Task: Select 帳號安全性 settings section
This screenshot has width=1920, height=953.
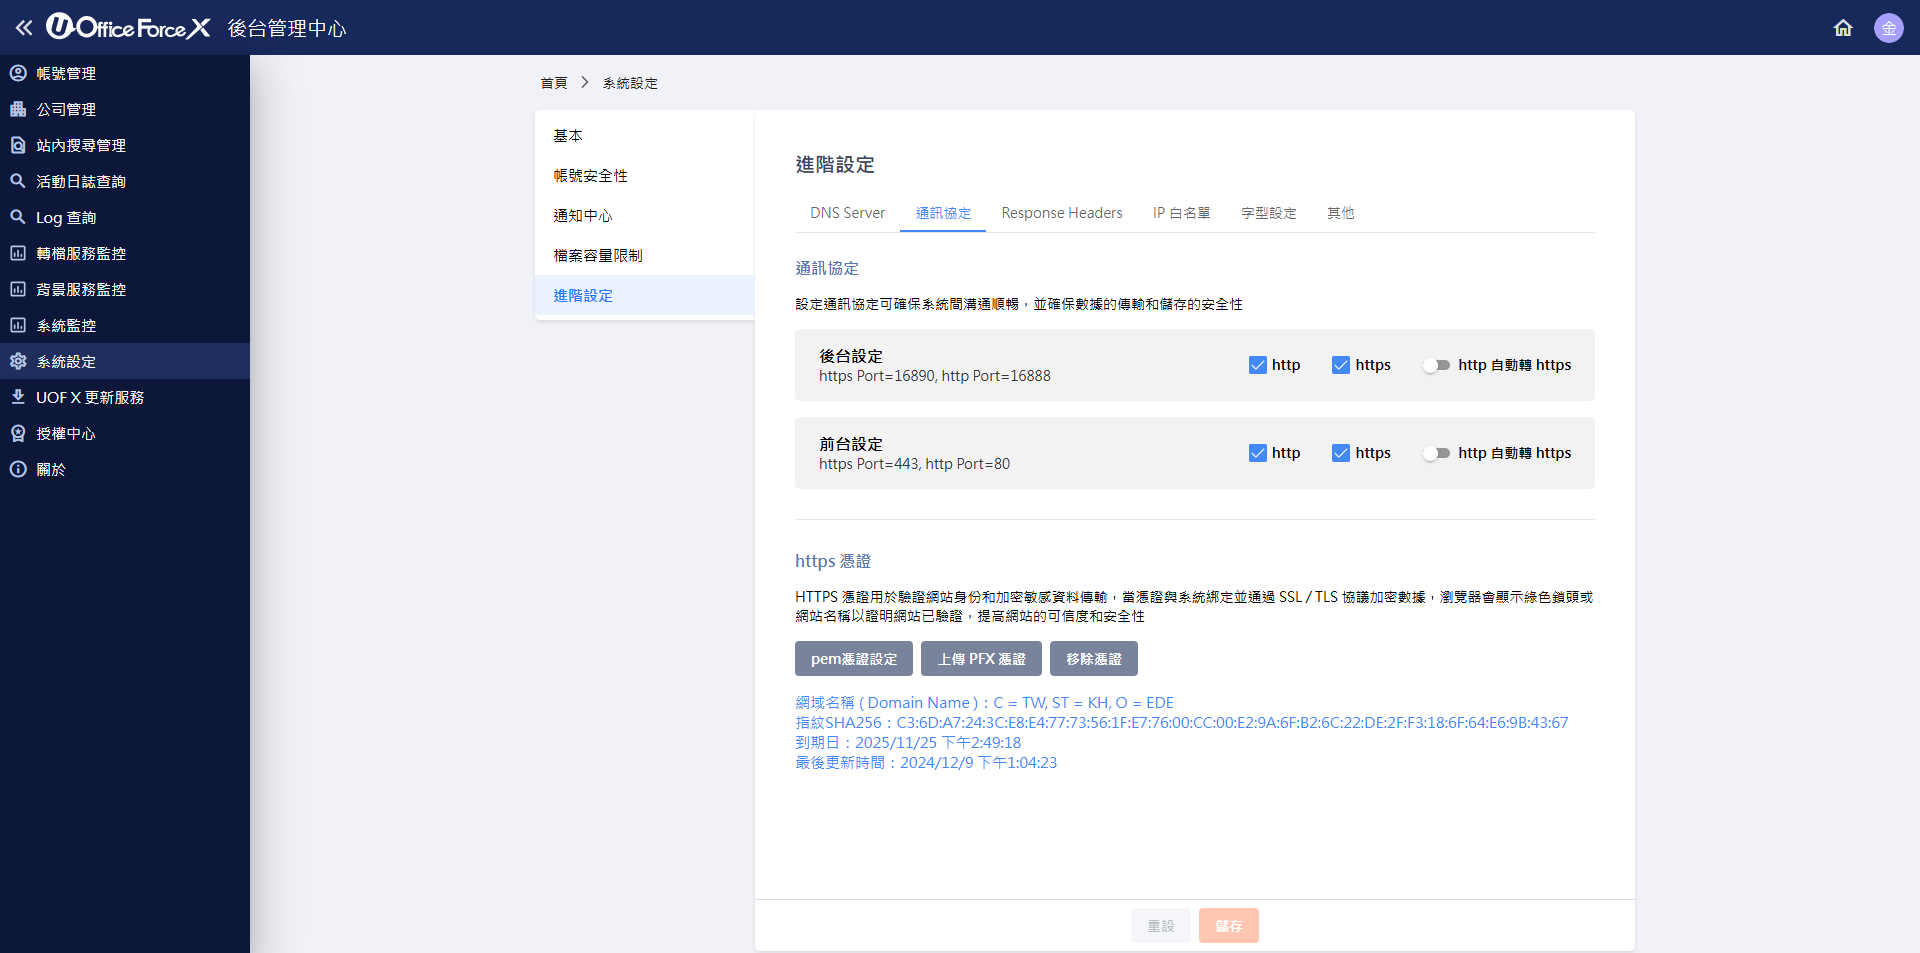Action: click(x=644, y=175)
